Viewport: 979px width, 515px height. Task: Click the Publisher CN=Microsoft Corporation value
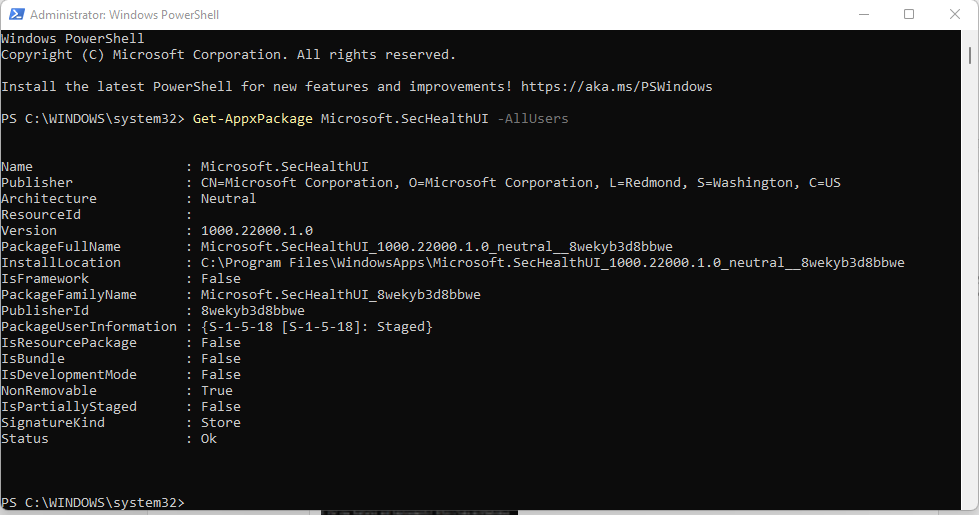[x=521, y=183]
